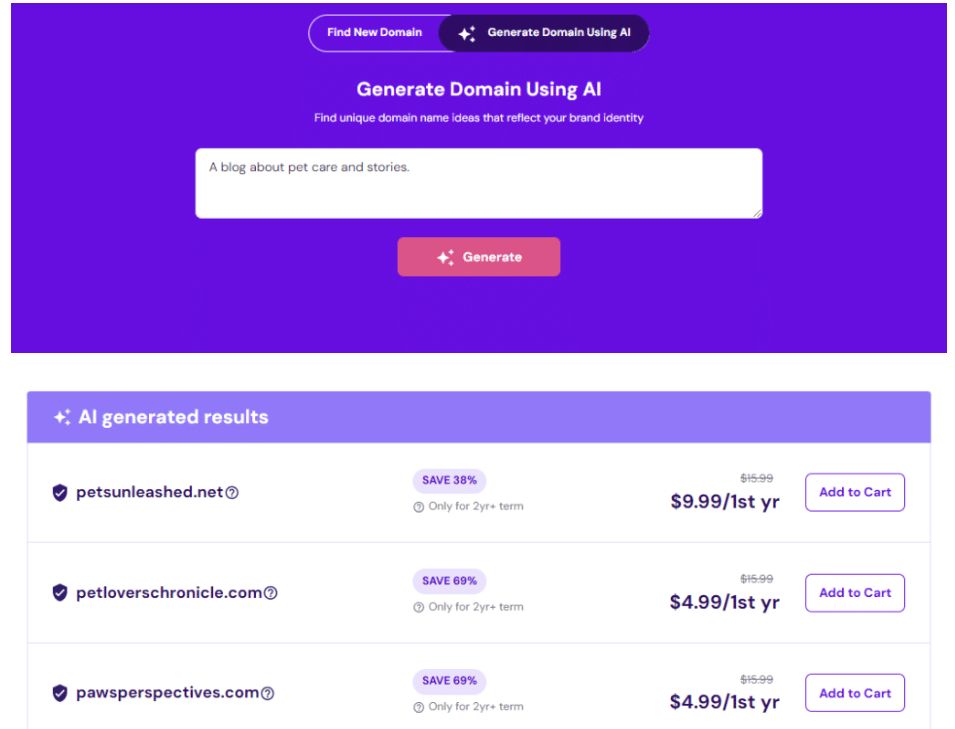Click SAVE 69% badge for petloverschronicle.com
The width and height of the screenshot is (955, 729).
coord(449,581)
